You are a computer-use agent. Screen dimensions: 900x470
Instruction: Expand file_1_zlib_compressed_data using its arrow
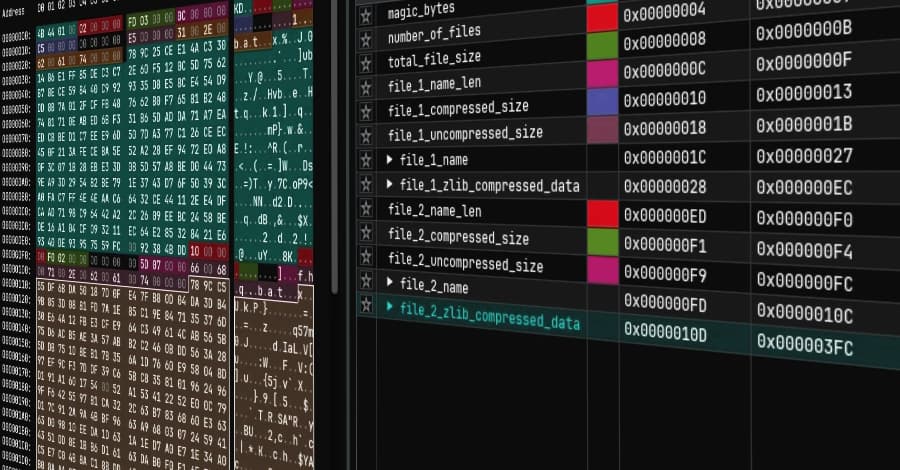390,185
